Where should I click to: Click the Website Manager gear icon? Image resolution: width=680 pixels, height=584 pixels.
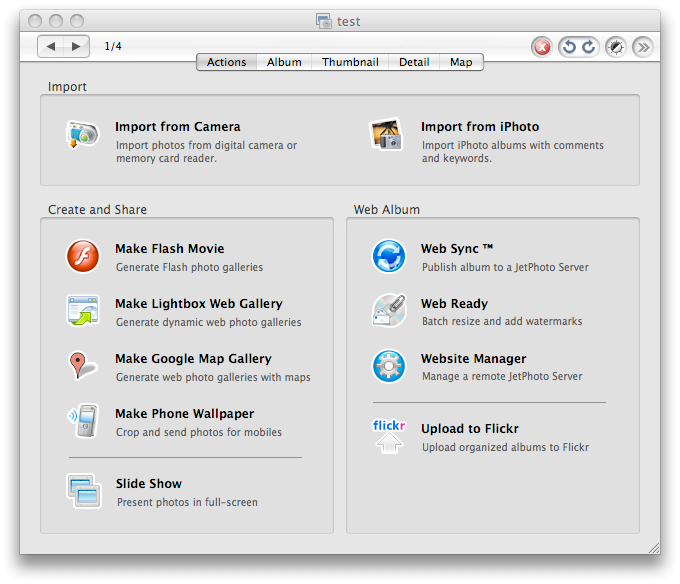point(389,366)
